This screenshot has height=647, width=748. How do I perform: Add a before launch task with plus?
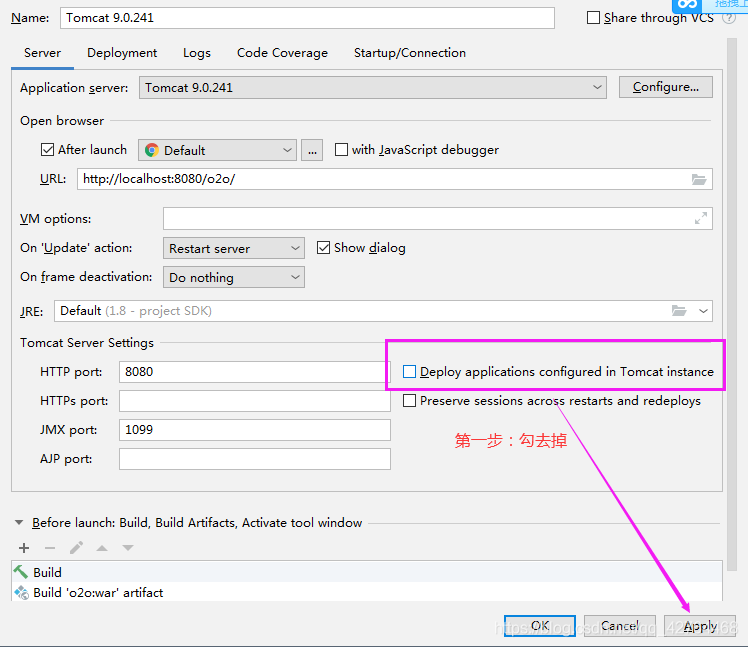24,548
